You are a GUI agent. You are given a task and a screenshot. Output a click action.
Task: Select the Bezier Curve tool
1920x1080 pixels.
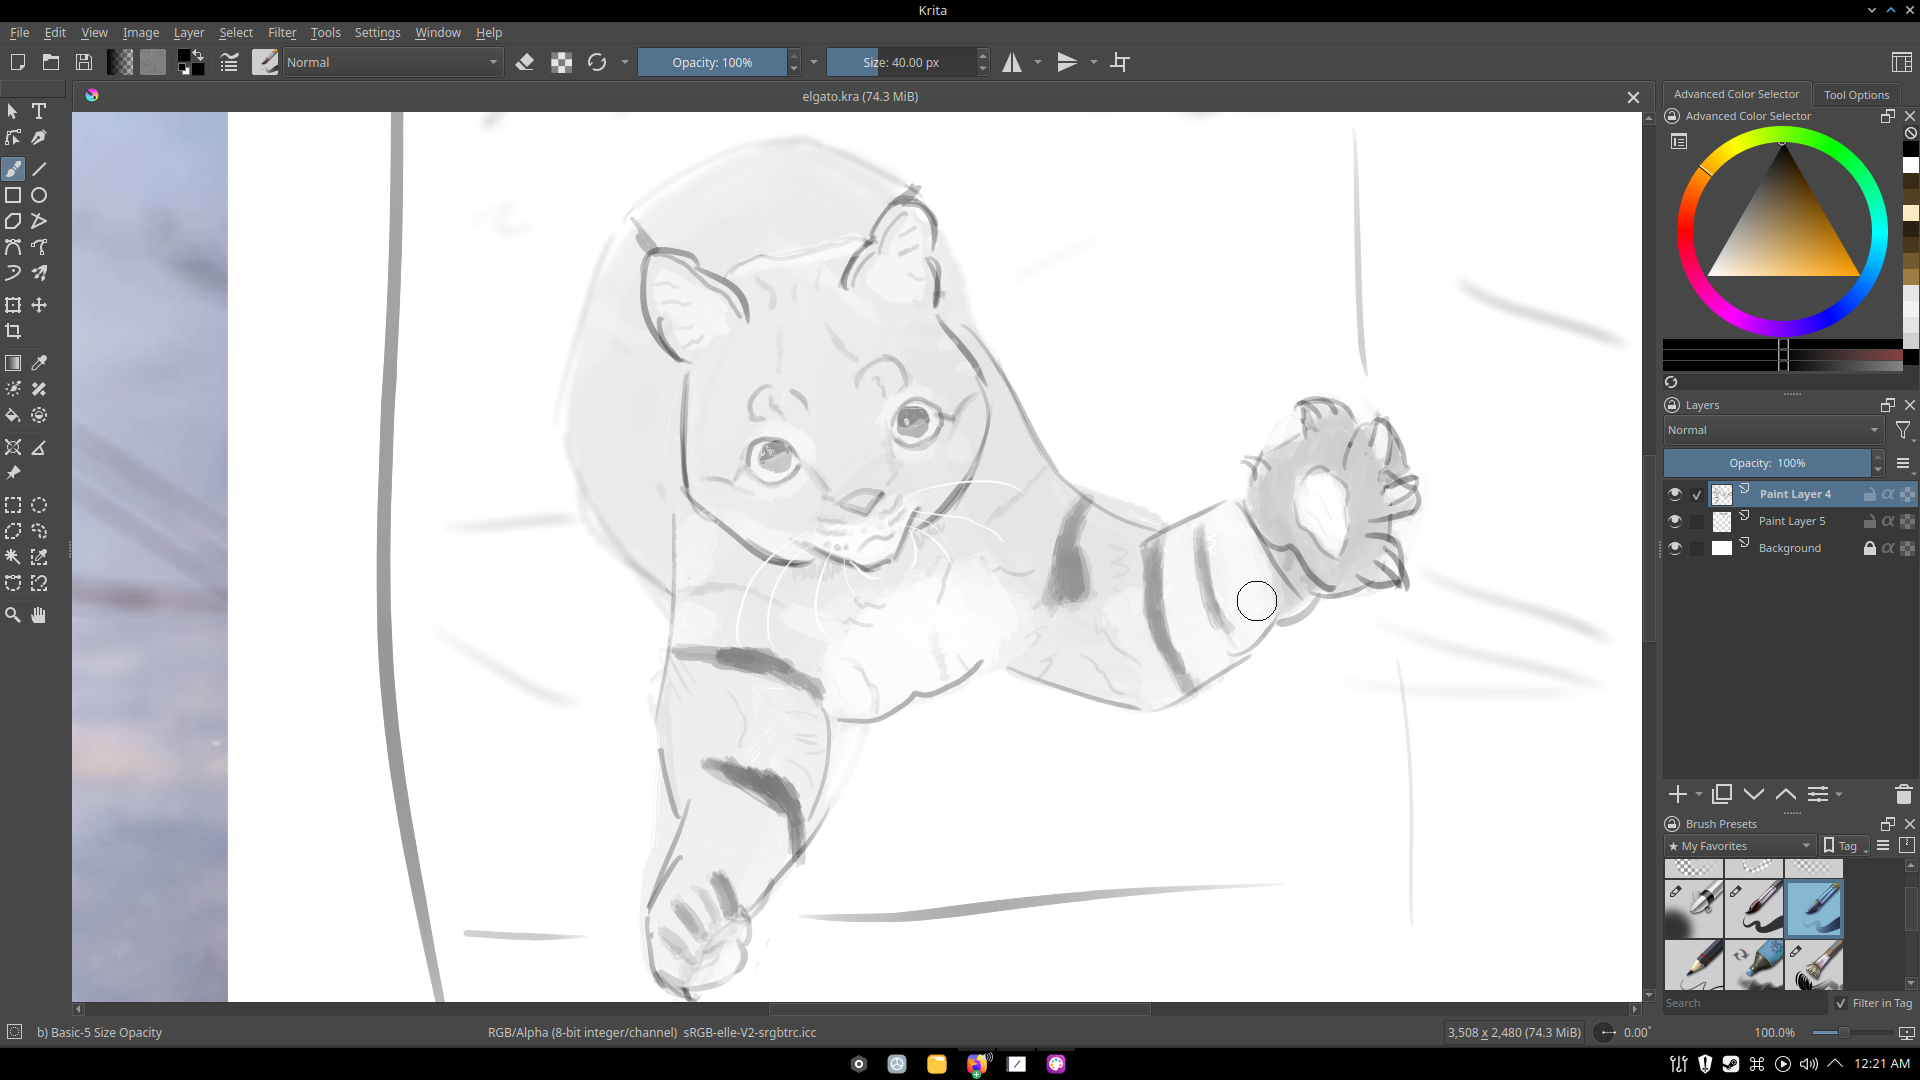coord(13,247)
